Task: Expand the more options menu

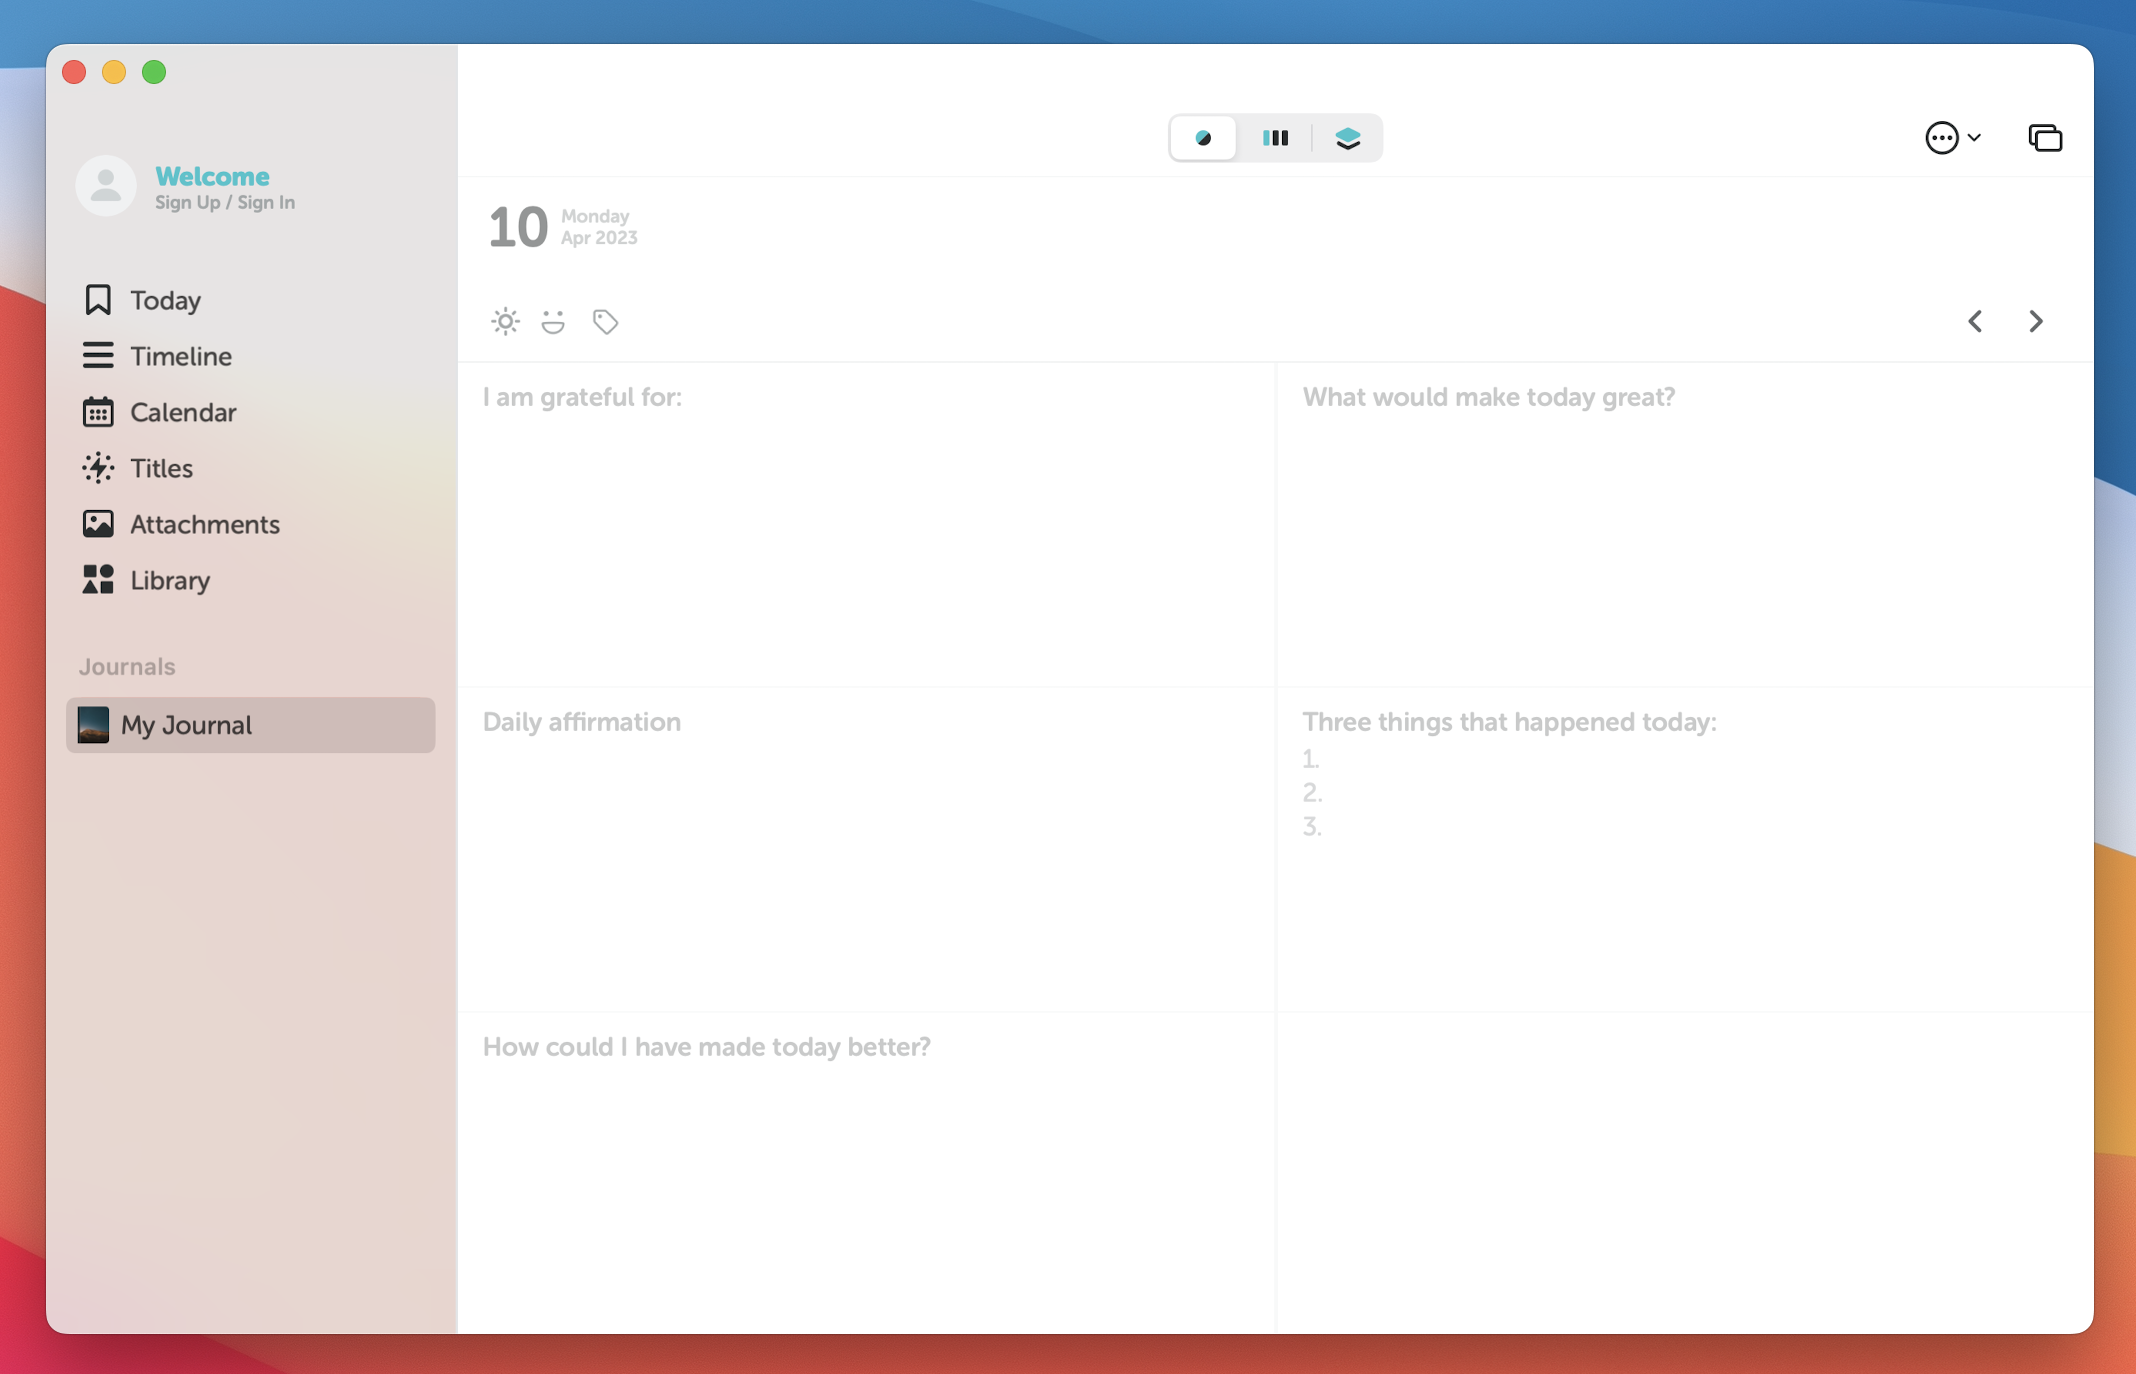Action: click(1948, 137)
